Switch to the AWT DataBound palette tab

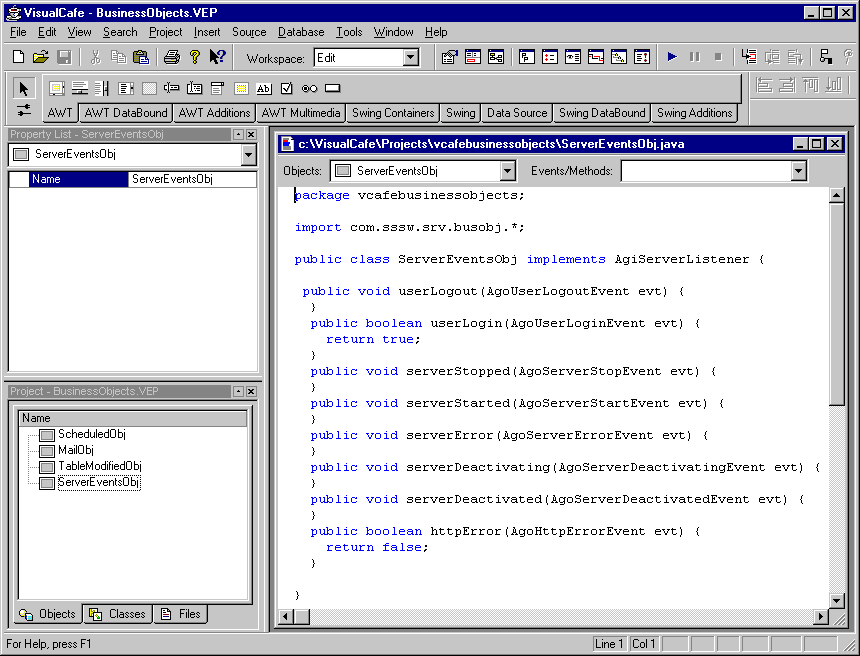click(x=126, y=113)
